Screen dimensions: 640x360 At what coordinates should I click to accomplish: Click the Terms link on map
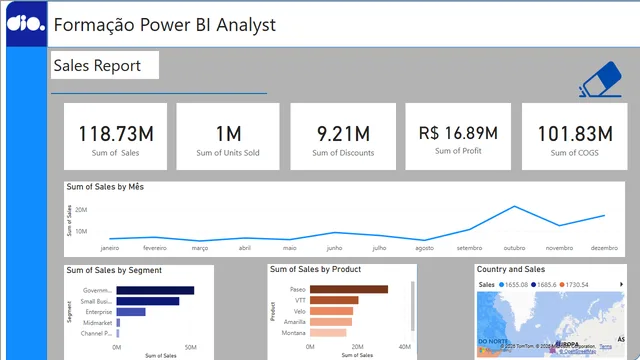[606, 346]
